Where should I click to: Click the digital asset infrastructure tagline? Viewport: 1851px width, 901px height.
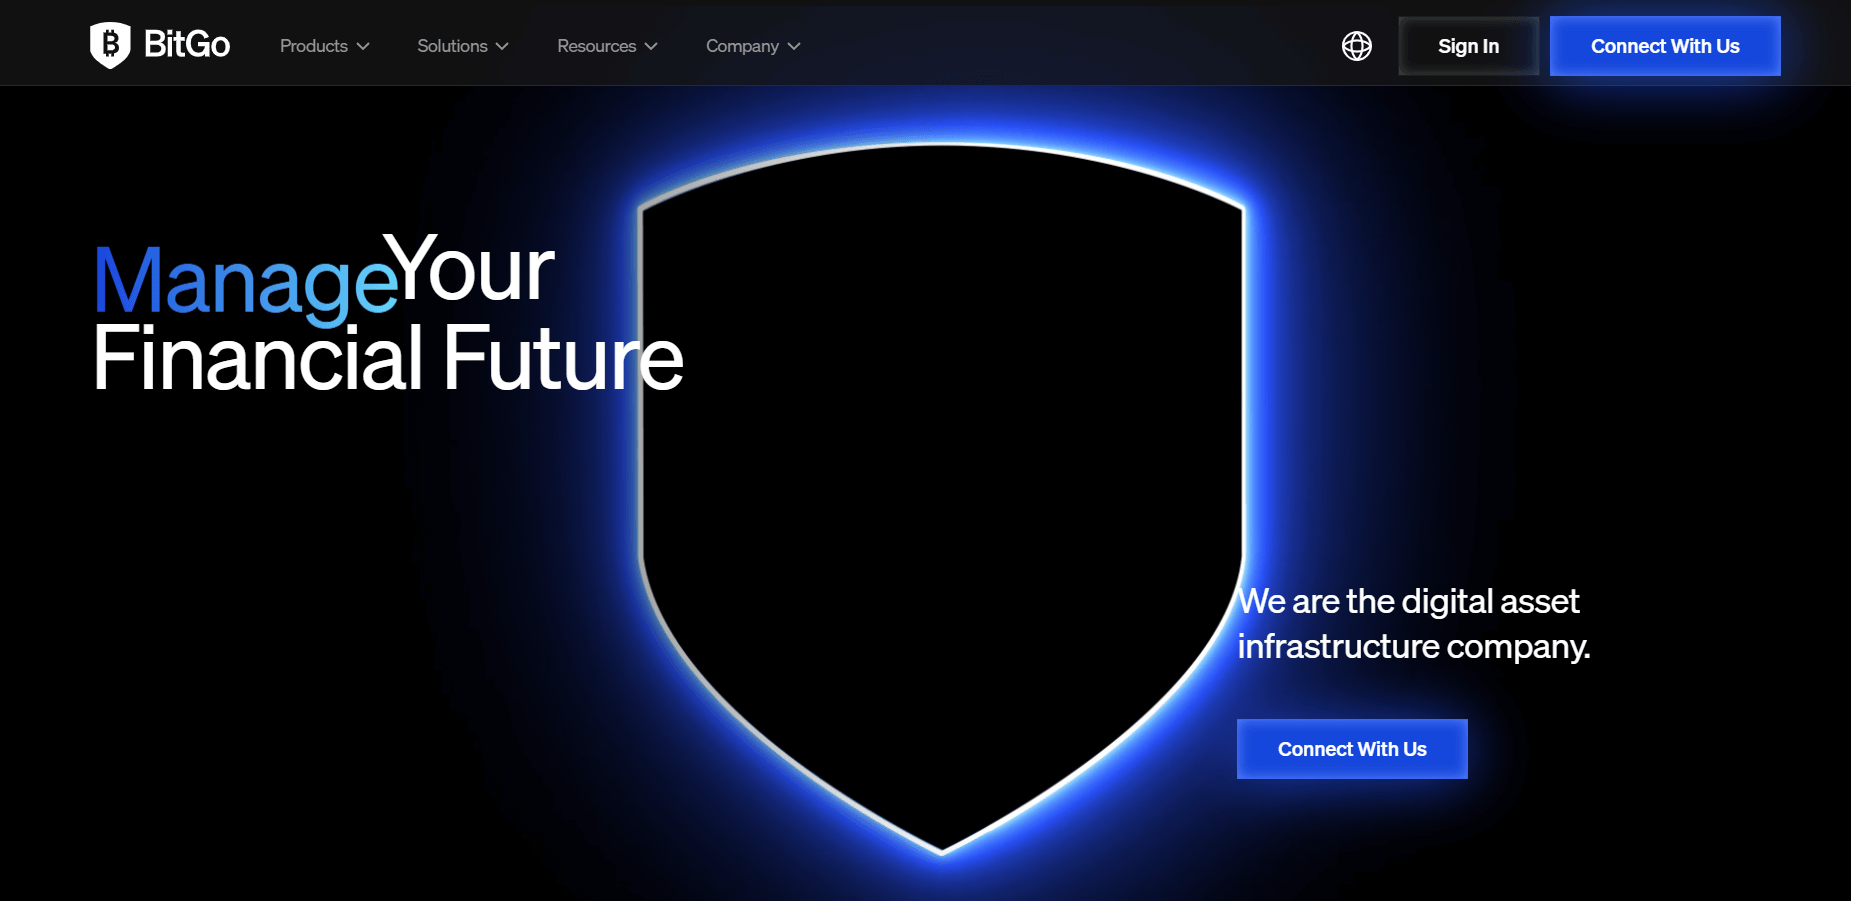(1411, 624)
